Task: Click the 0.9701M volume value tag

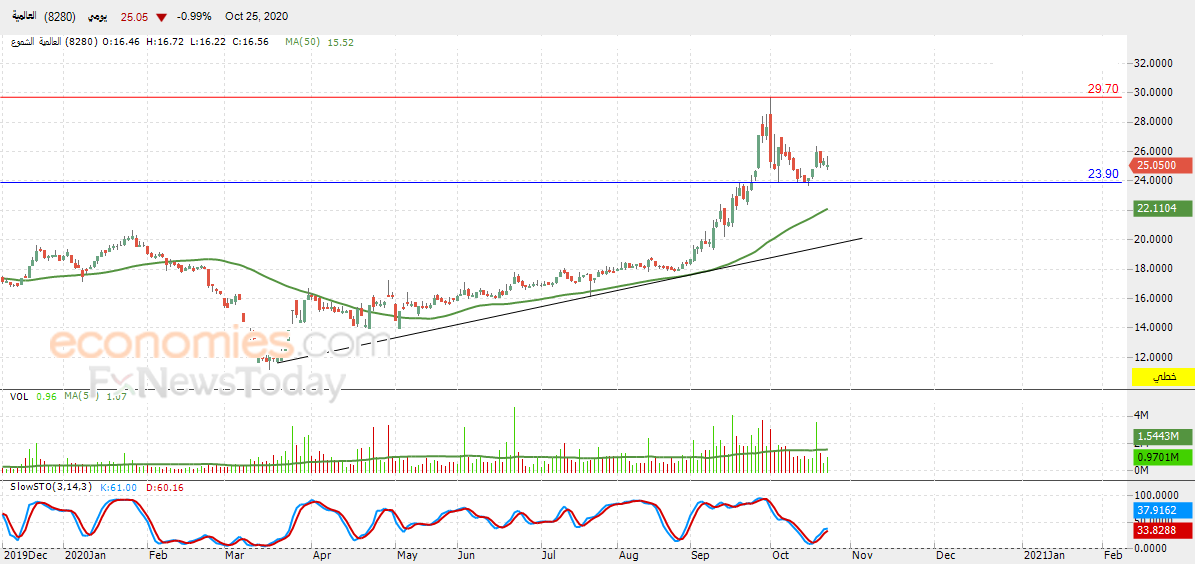Action: coord(1156,456)
